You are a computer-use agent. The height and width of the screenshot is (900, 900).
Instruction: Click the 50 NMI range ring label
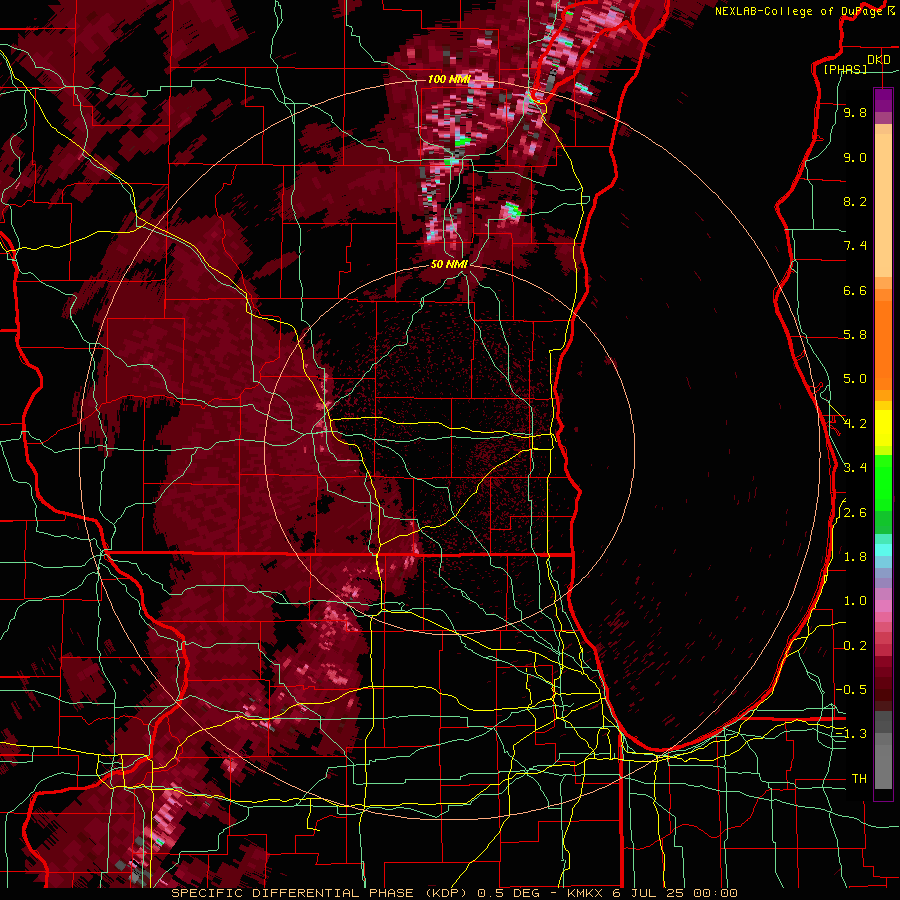449,264
